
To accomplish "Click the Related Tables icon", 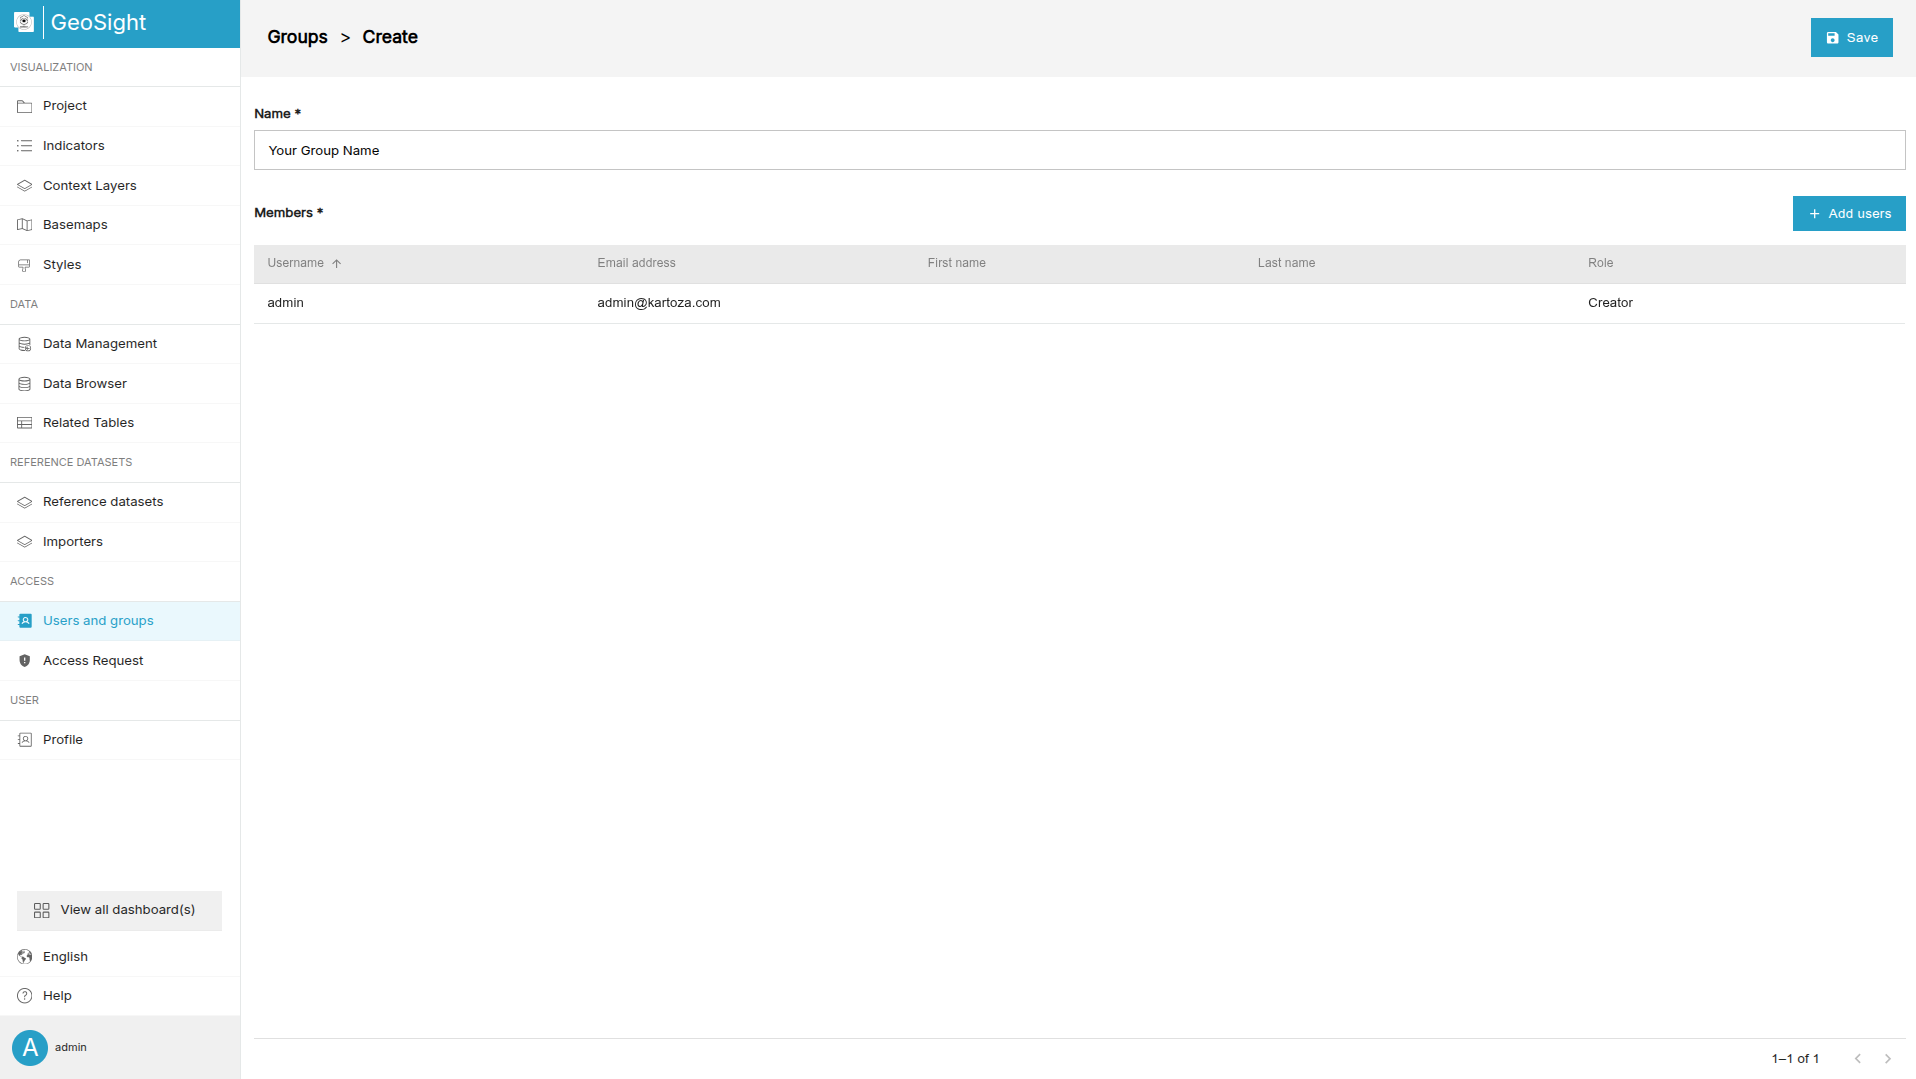I will point(25,423).
